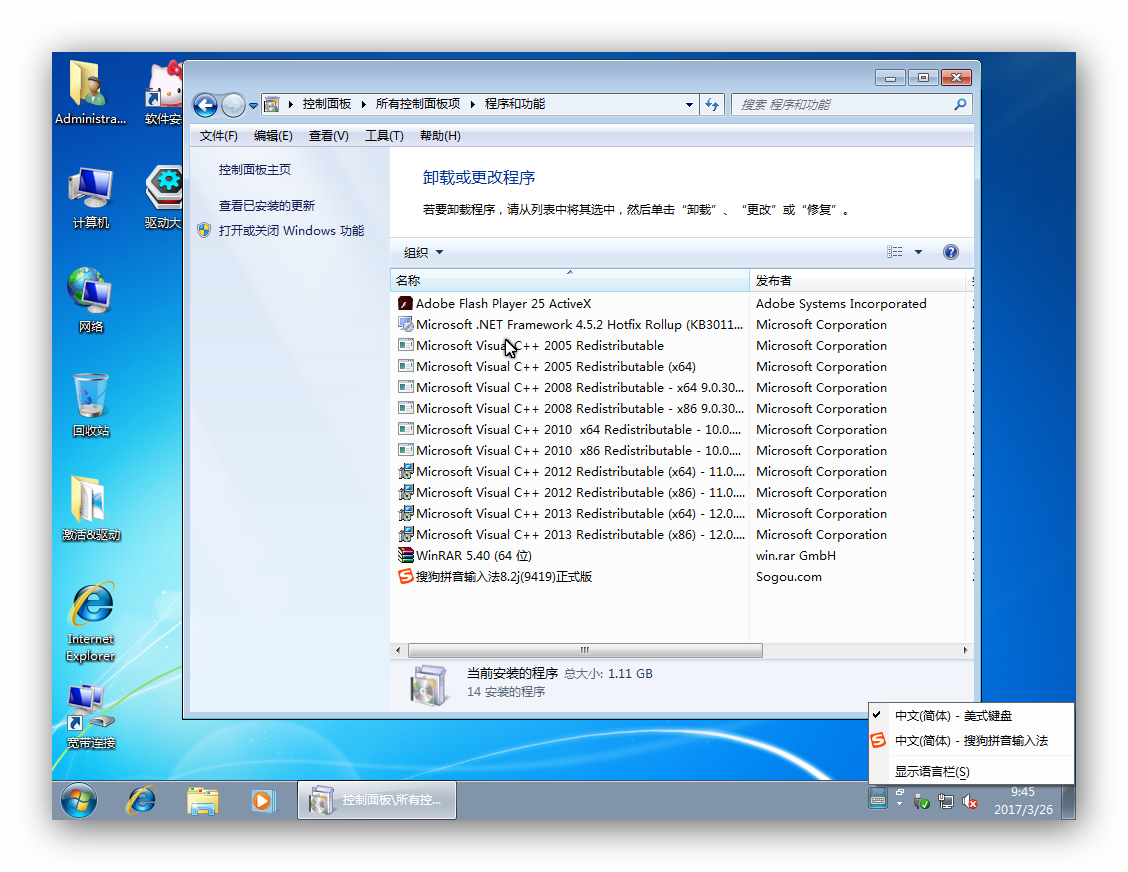This screenshot has height=872, width=1128.
Task: Open Internet Explorer from taskbar
Action: [142, 800]
